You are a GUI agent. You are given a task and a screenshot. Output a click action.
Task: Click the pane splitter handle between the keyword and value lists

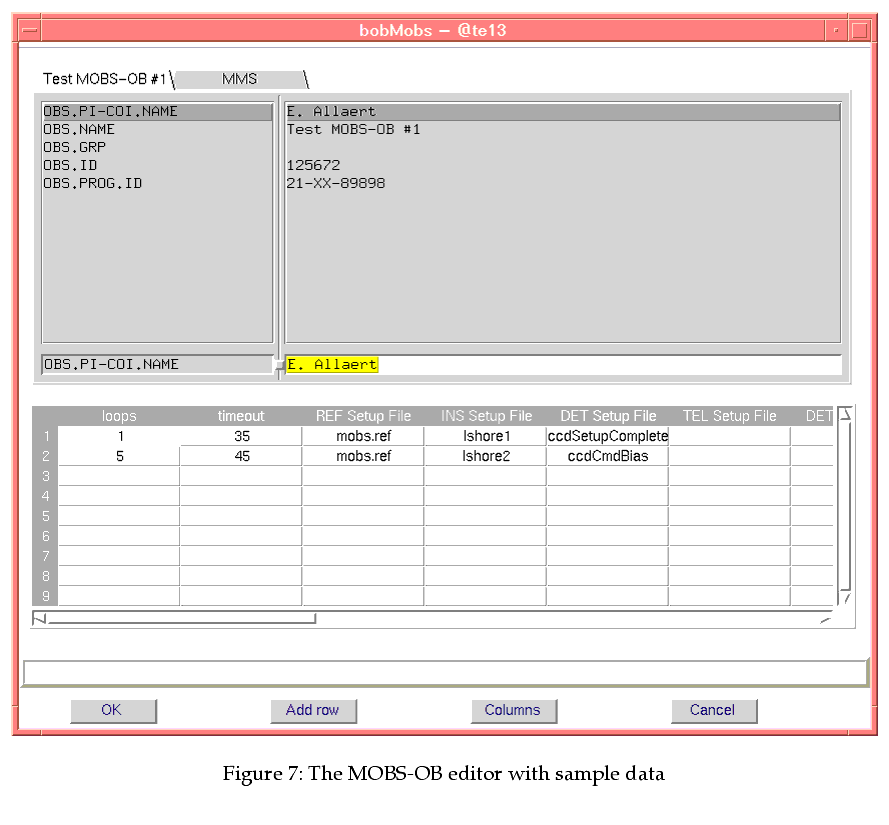click(x=279, y=365)
